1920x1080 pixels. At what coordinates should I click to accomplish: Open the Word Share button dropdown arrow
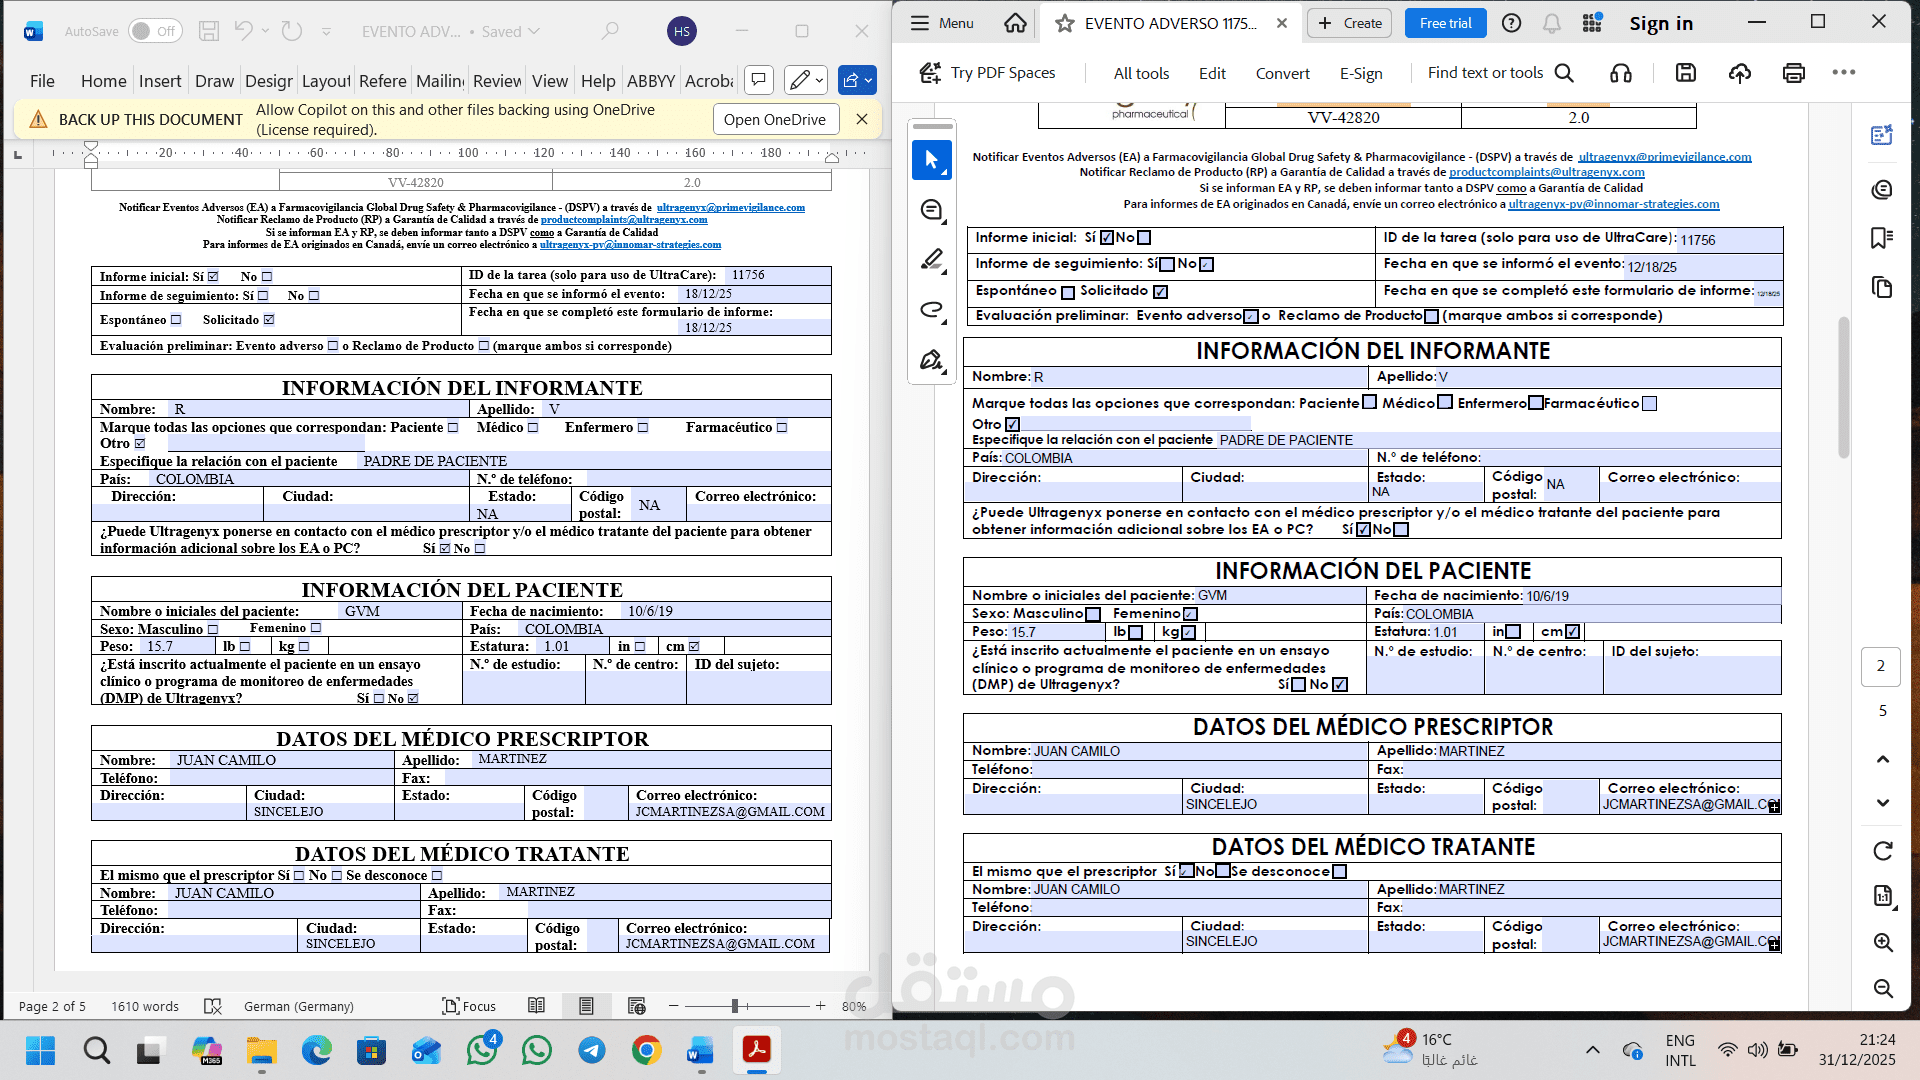click(868, 80)
